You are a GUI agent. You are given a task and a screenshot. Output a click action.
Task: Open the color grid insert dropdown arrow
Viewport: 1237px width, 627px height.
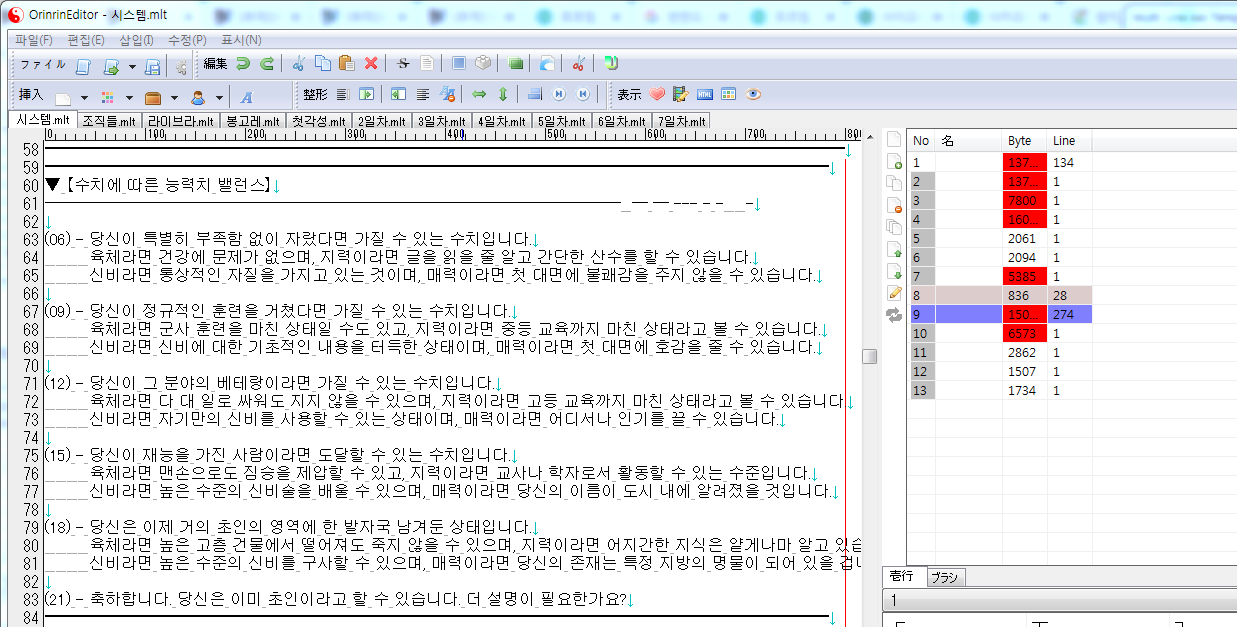pos(130,98)
